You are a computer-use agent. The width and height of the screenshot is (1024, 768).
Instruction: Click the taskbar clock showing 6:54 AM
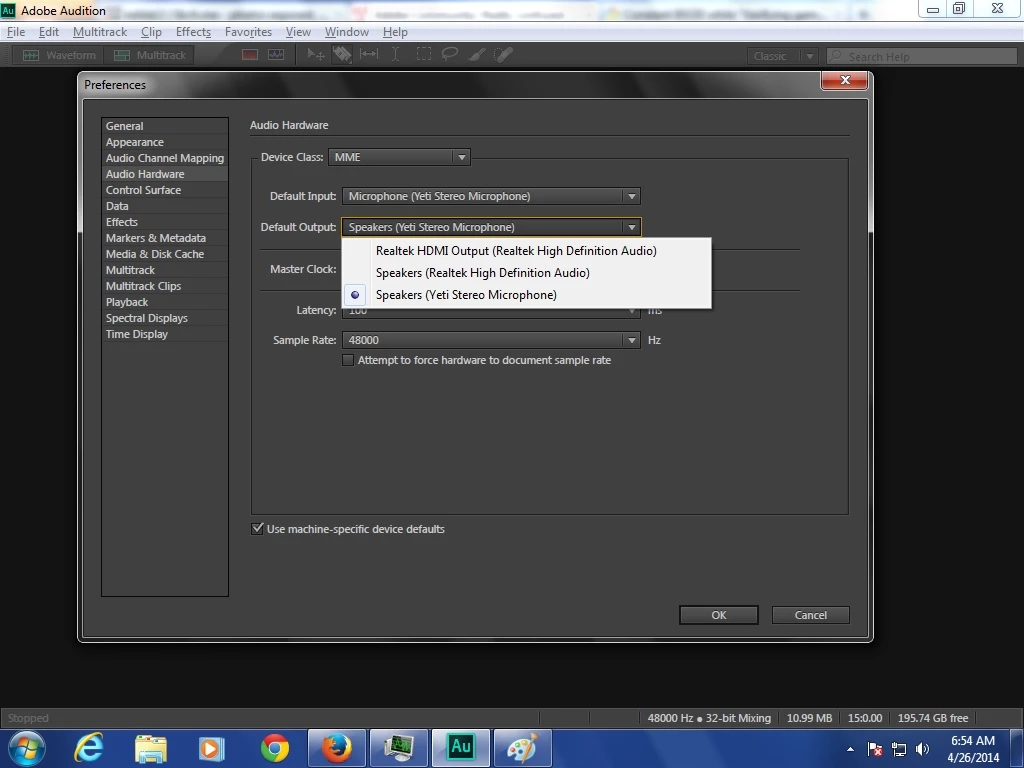[x=972, y=749]
